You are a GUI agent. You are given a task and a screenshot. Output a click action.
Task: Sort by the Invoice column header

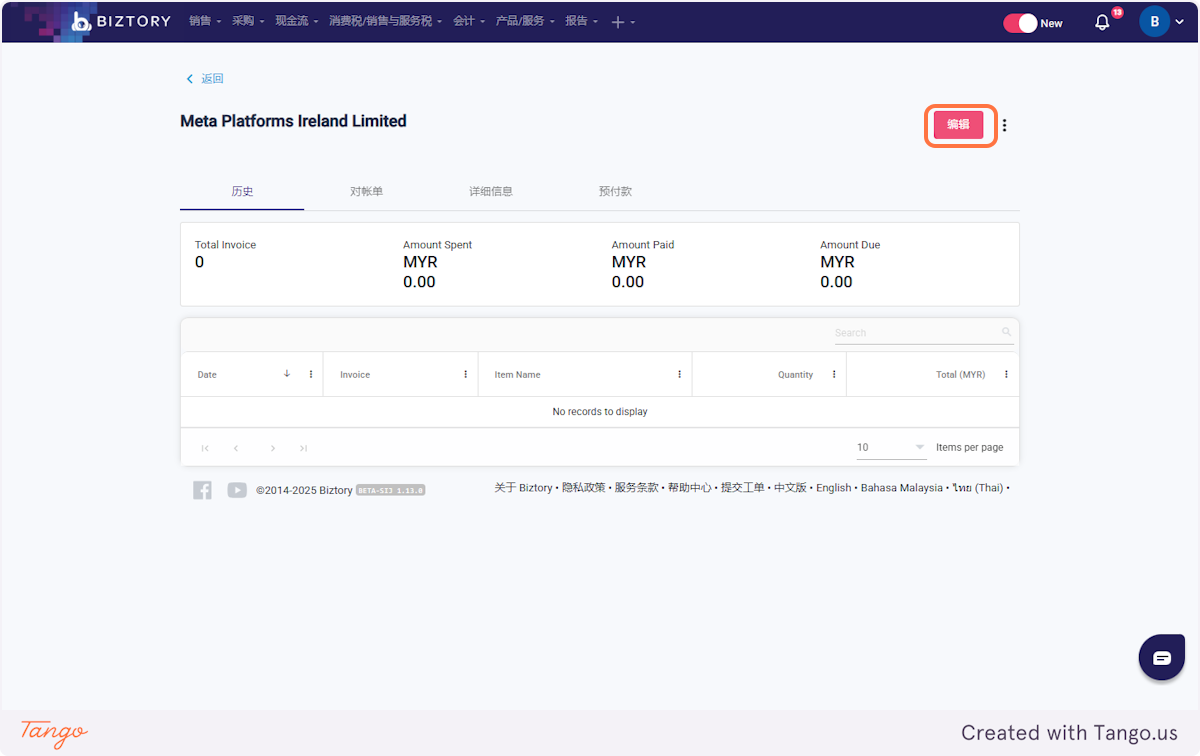(355, 375)
